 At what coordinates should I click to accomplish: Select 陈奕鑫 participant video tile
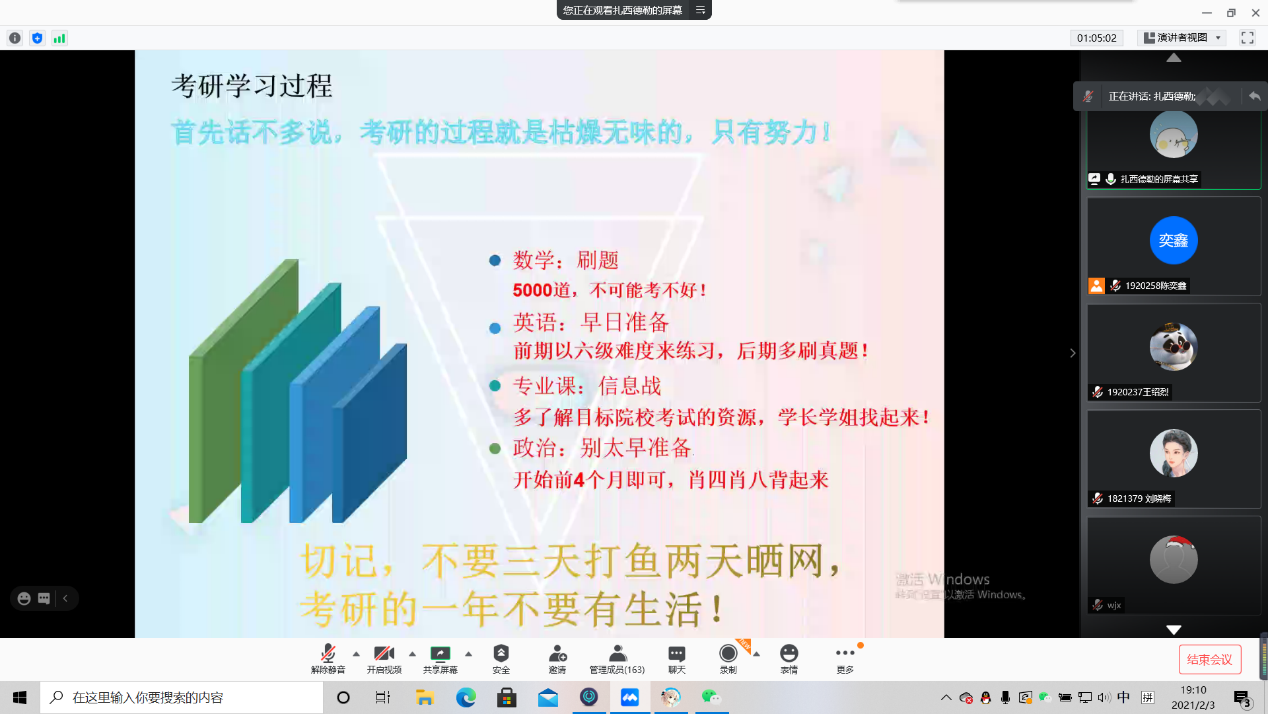coord(1173,245)
